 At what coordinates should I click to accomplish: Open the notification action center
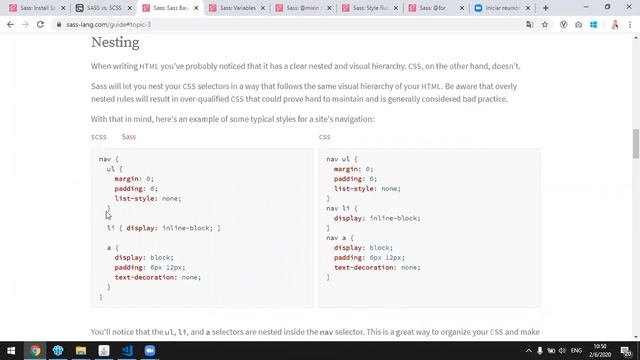626,351
